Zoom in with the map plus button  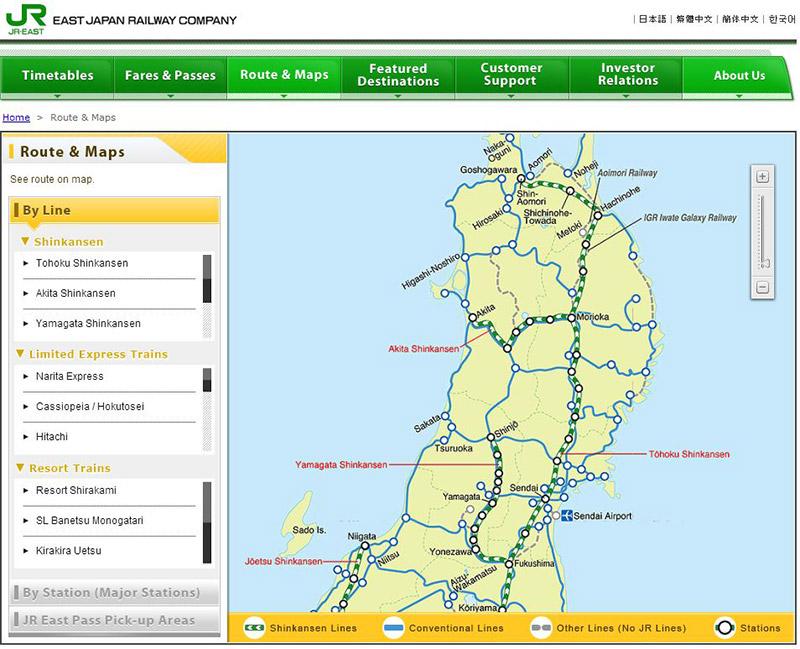coord(762,177)
